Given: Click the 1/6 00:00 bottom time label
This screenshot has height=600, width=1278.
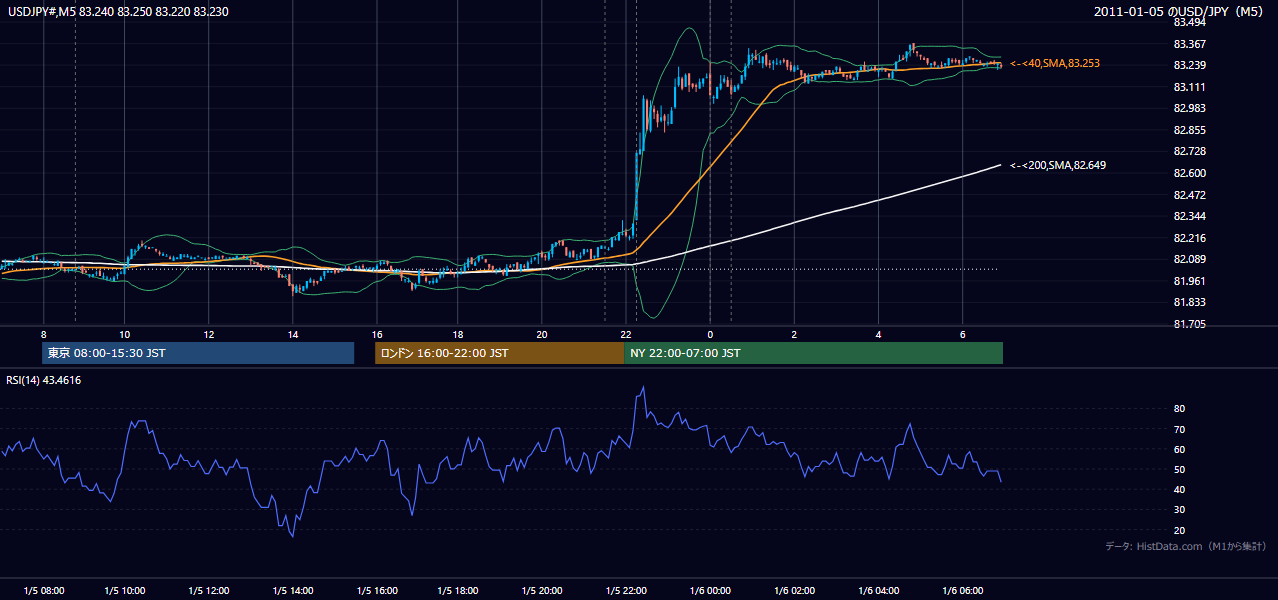Looking at the screenshot, I should point(712,591).
